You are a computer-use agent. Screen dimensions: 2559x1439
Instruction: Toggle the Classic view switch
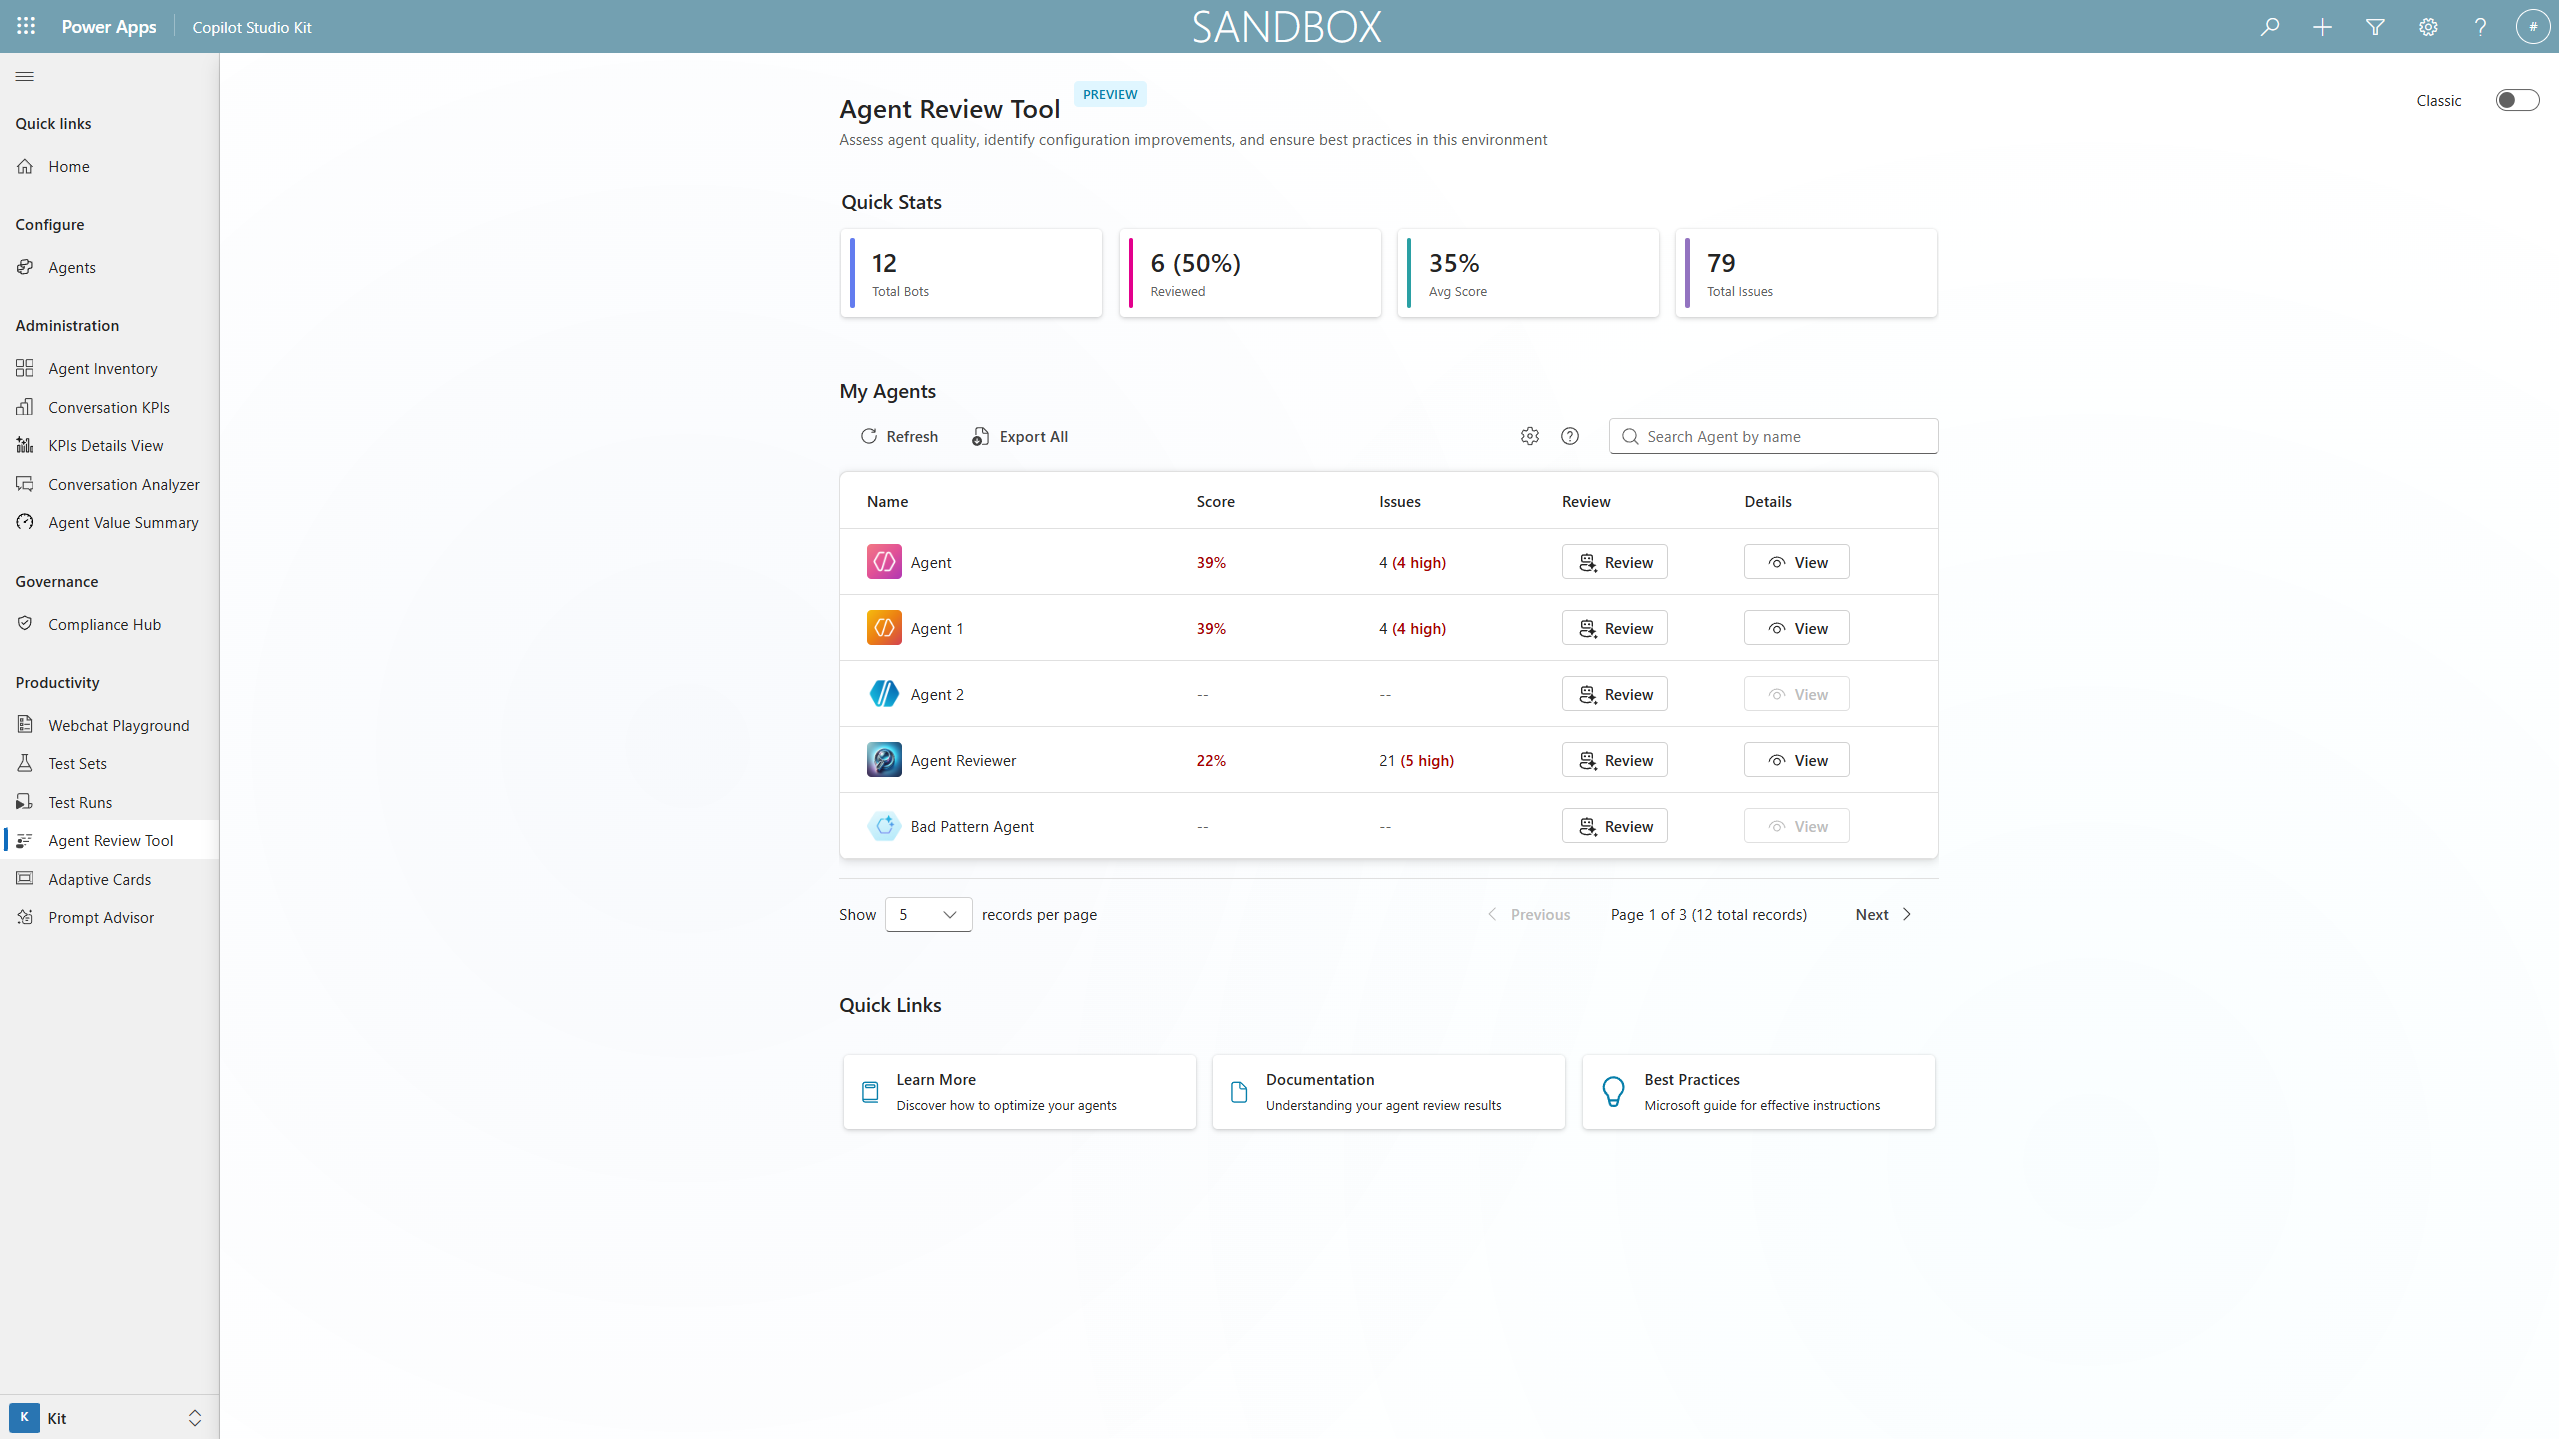click(x=2517, y=100)
